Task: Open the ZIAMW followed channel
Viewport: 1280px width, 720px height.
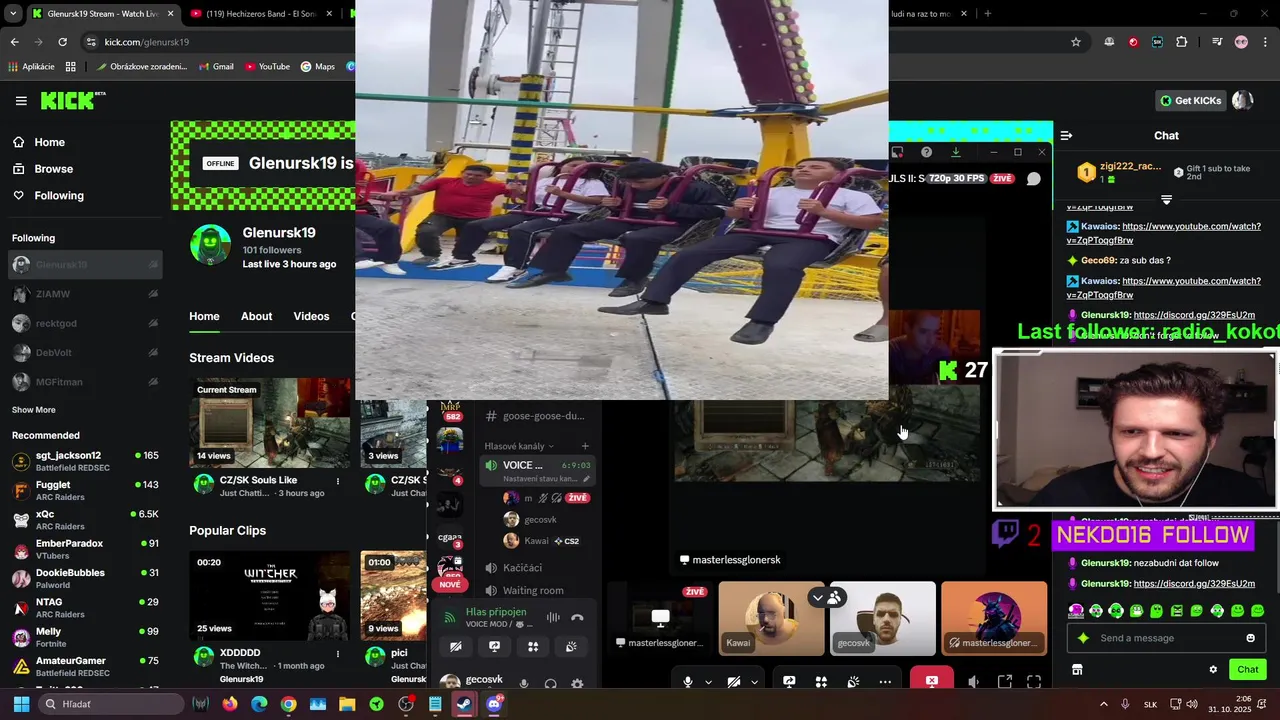Action: coord(85,294)
